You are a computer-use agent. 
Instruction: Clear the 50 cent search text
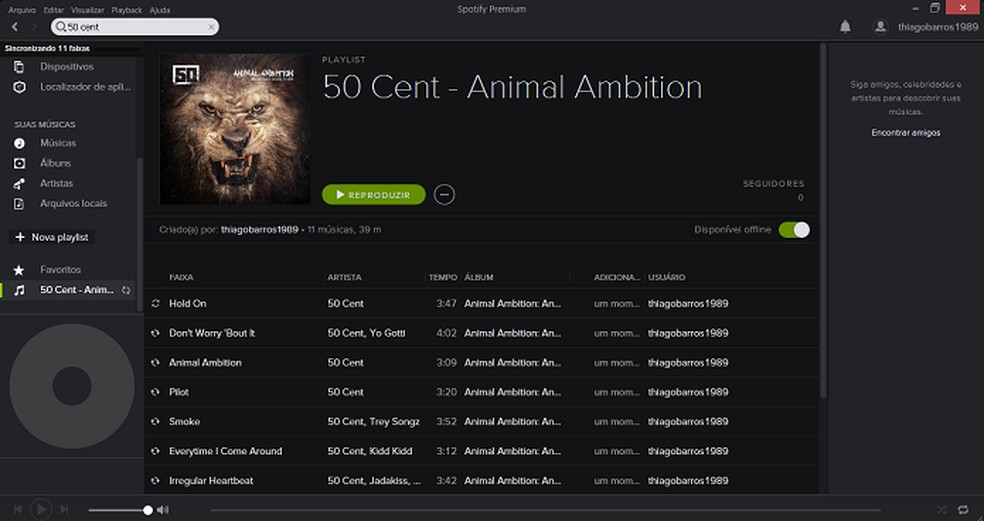(x=211, y=27)
